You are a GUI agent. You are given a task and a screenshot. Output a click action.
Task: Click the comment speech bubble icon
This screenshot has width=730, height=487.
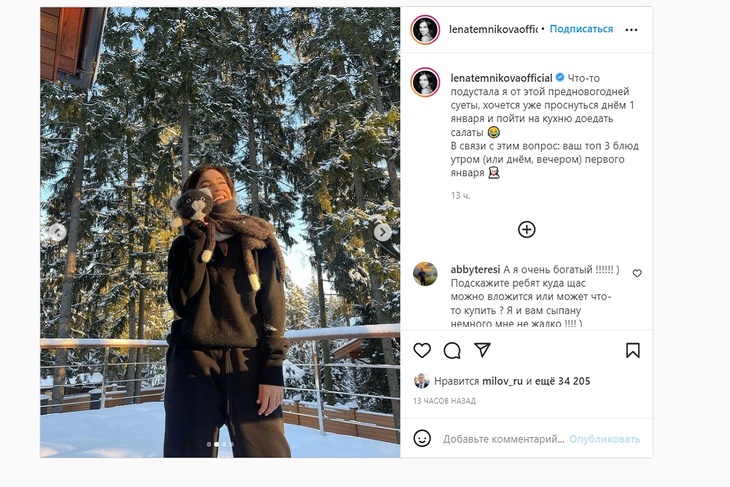pos(452,350)
